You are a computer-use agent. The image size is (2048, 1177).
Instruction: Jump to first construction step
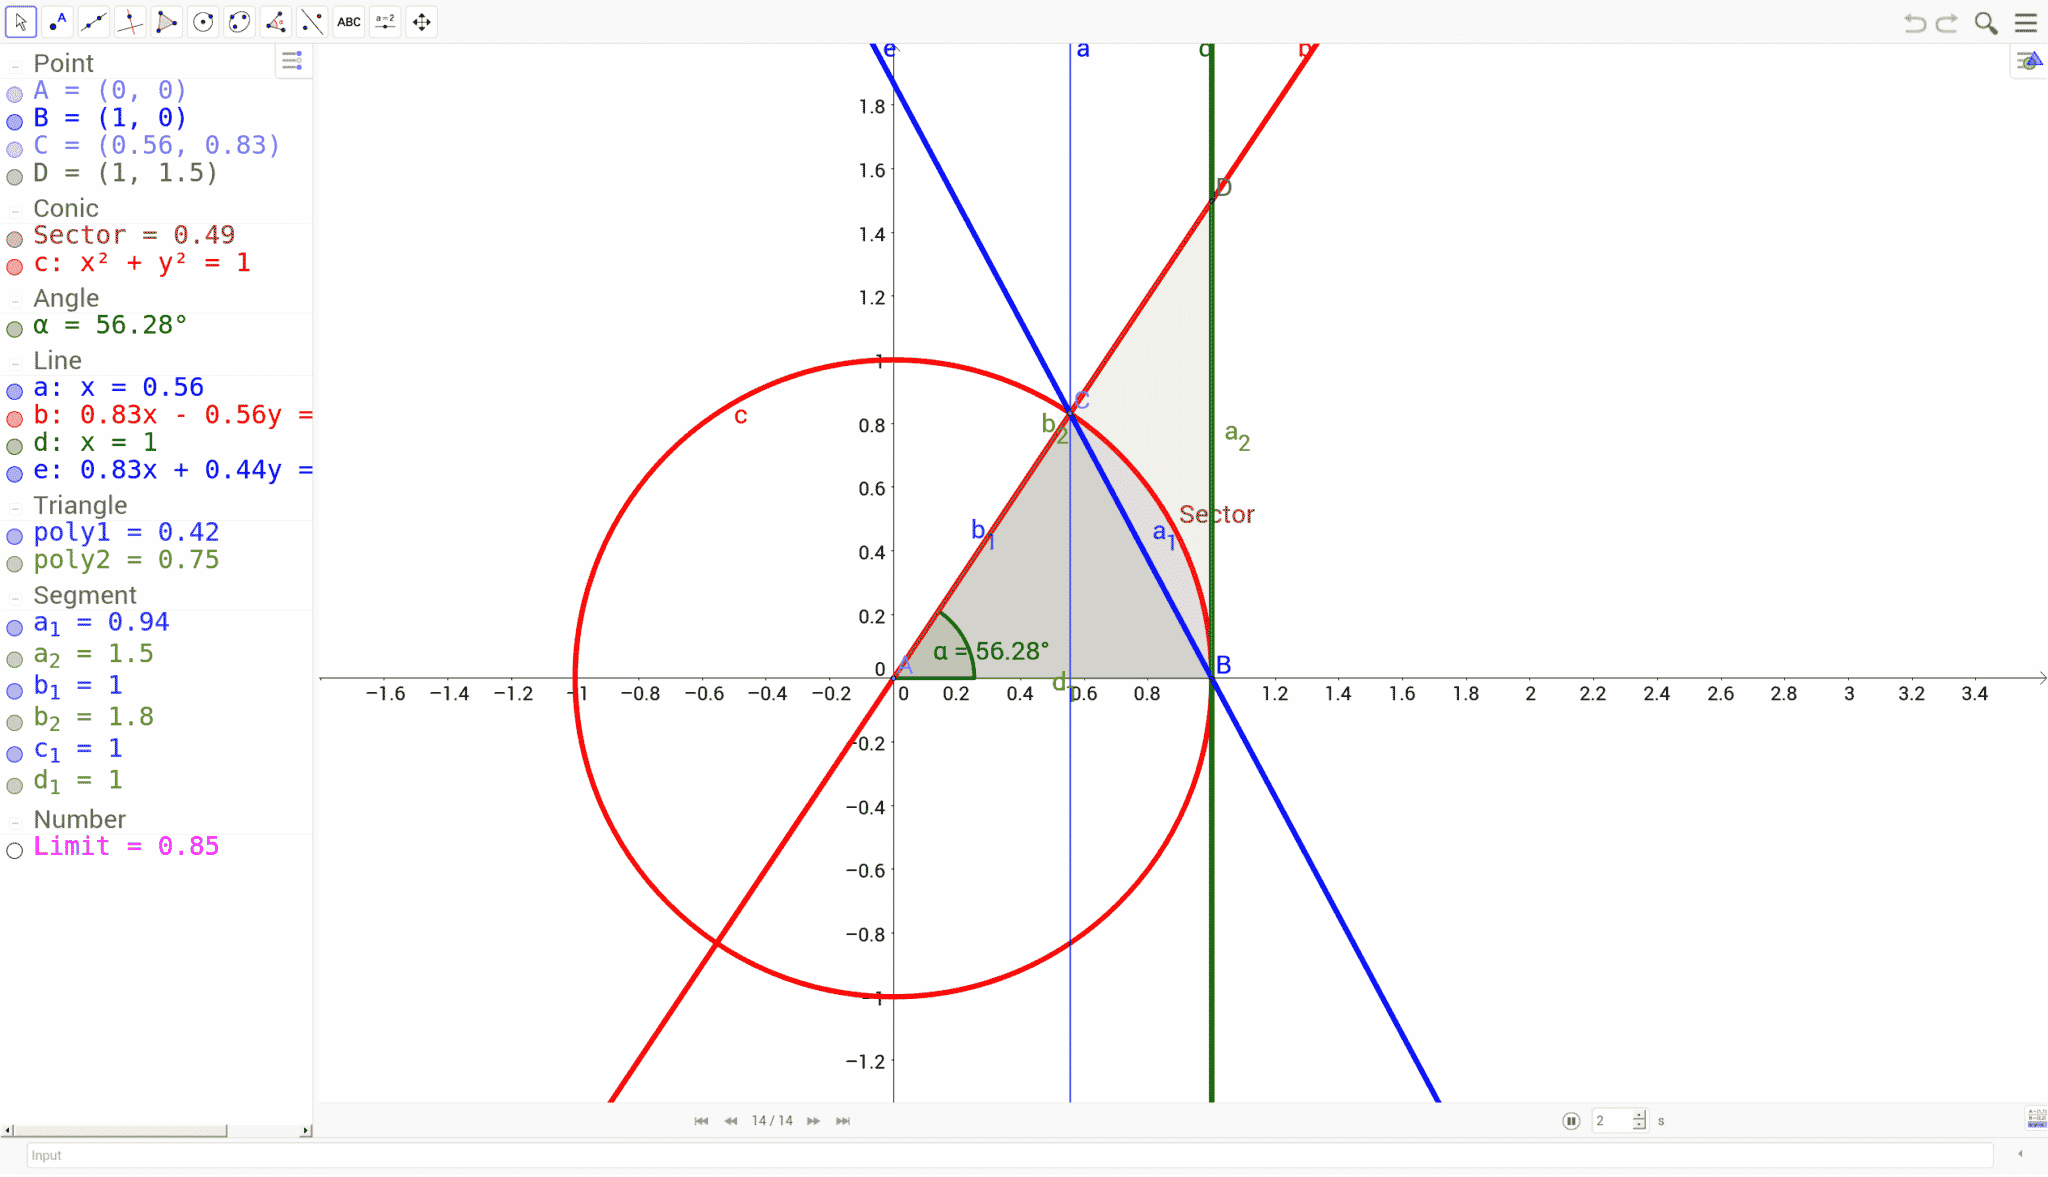coord(701,1121)
